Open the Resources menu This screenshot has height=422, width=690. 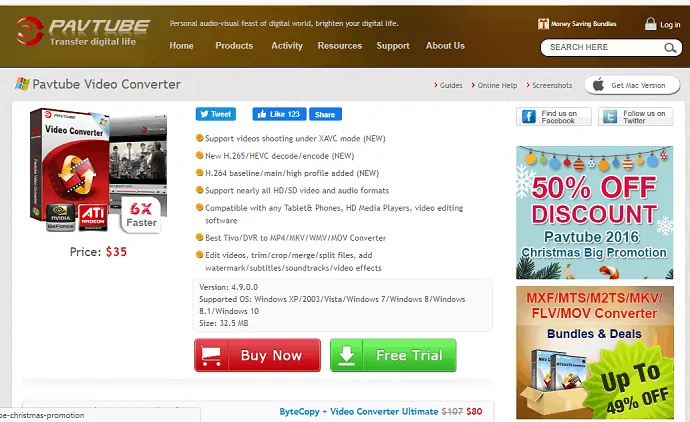point(340,46)
